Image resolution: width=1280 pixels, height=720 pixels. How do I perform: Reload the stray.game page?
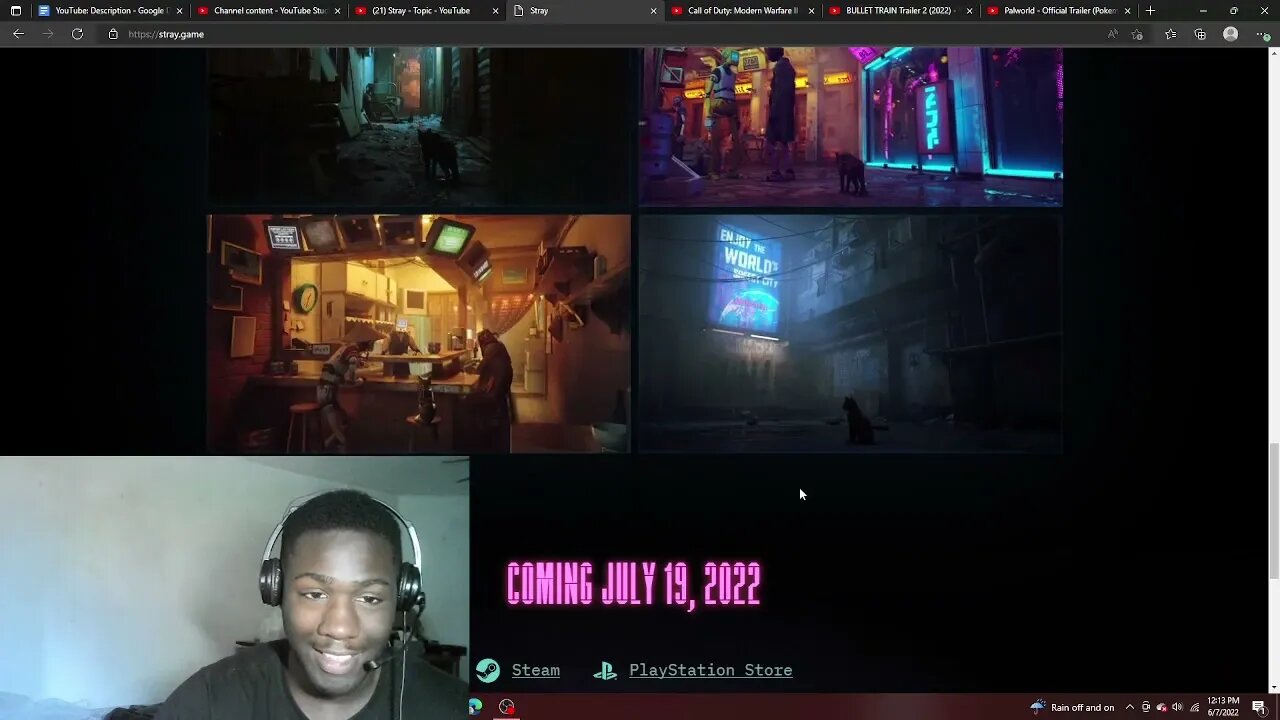[77, 34]
